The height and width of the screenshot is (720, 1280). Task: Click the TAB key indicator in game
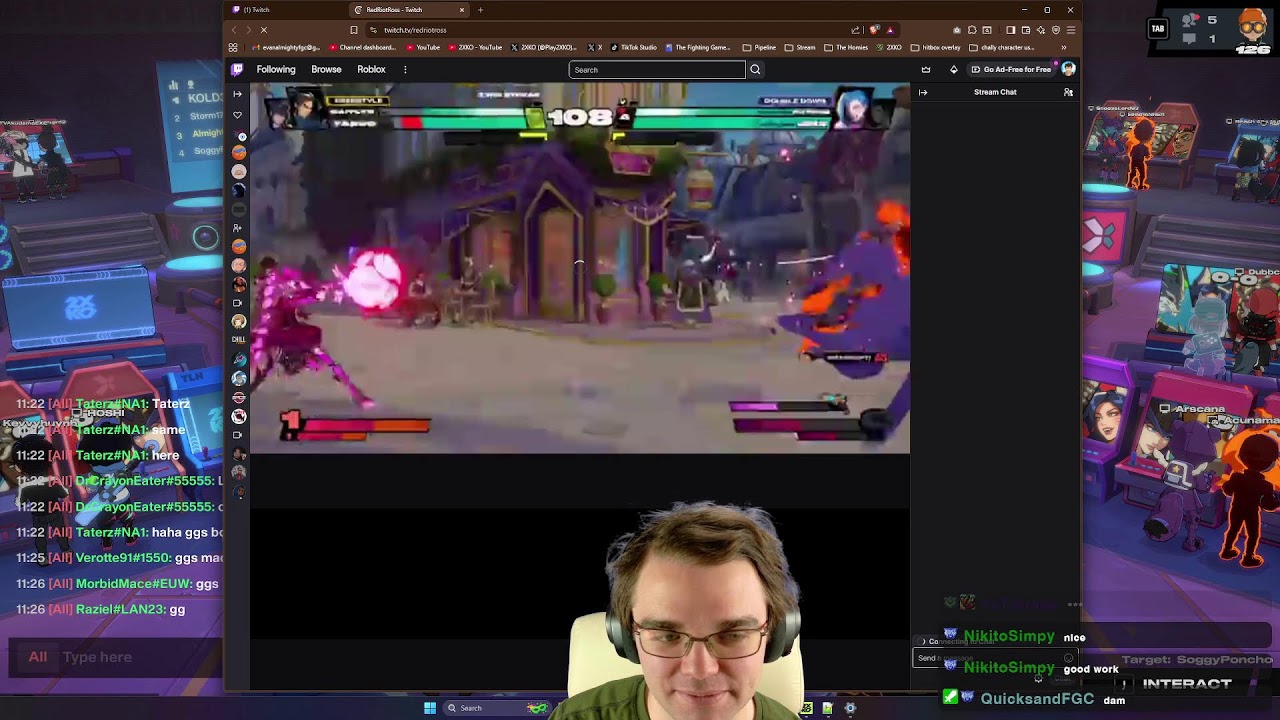[1158, 29]
